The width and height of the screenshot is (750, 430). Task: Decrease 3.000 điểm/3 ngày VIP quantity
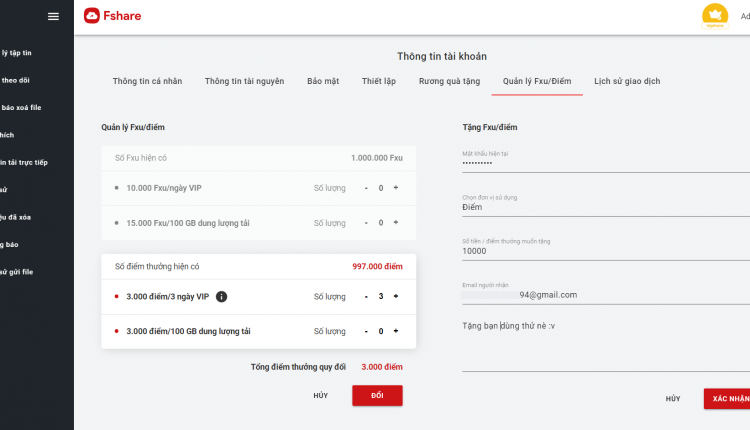tap(366, 297)
